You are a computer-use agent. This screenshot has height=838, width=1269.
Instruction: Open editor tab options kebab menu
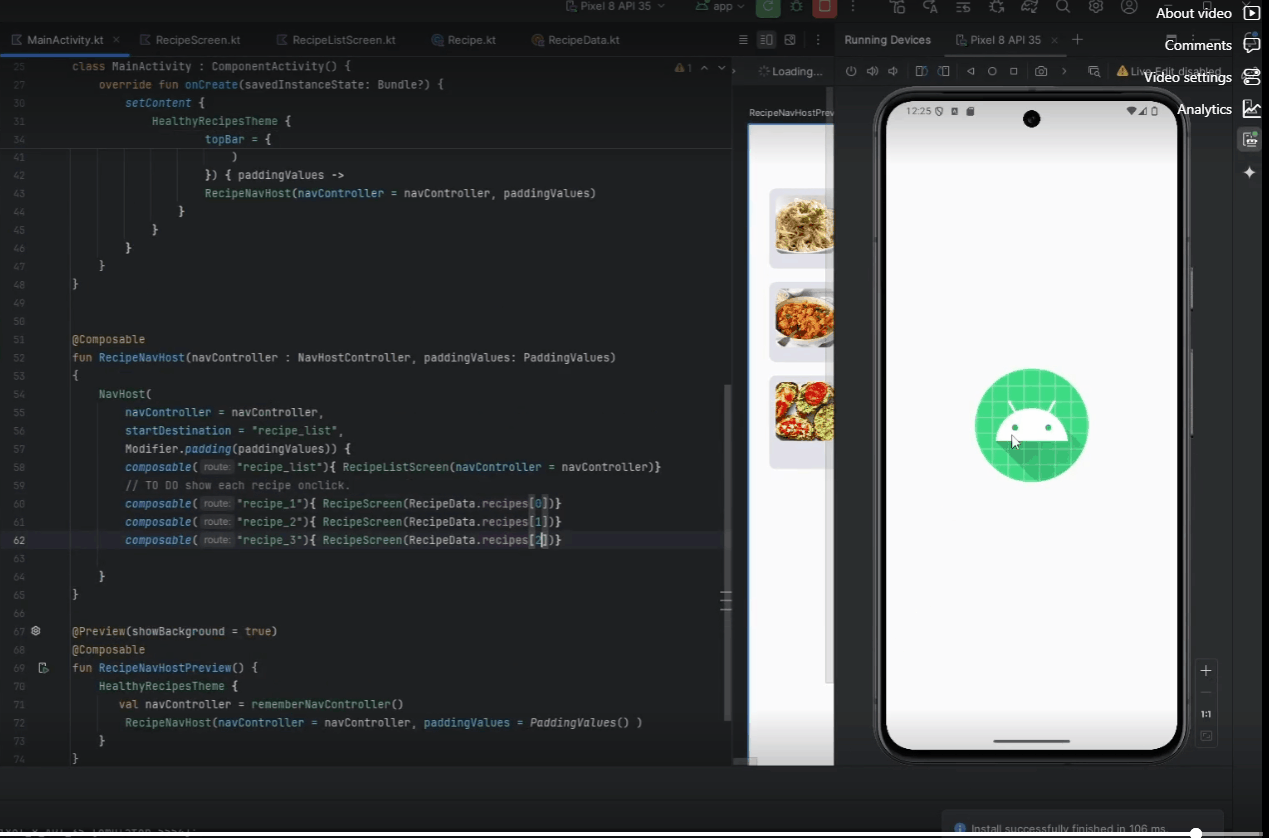(x=817, y=40)
